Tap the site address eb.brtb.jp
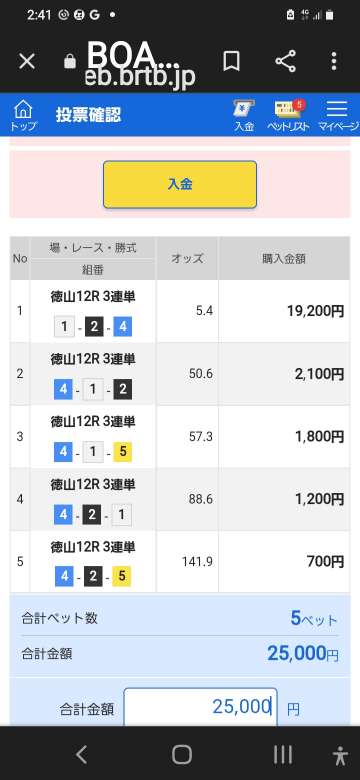 tap(140, 78)
